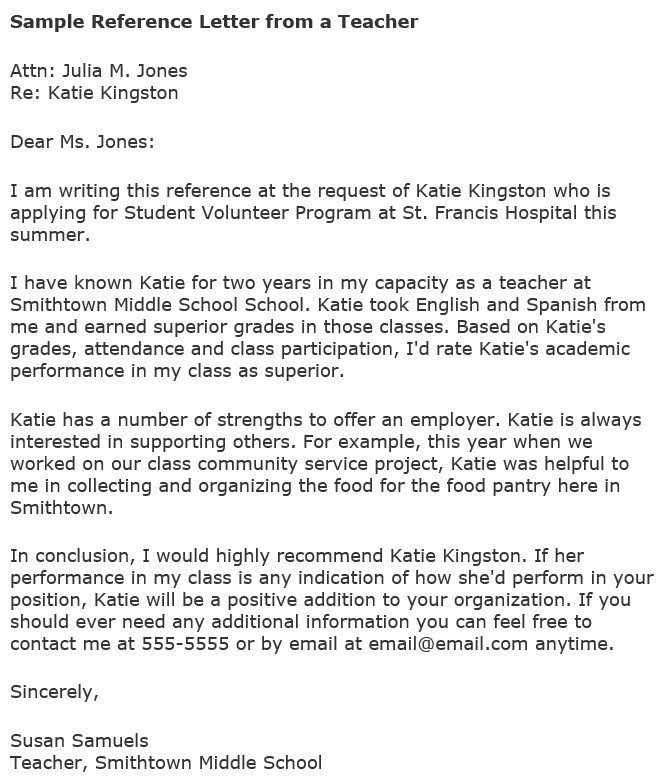Click the name 'Julia M. Jones' in Attn line
Screen dimensions: 667x781
tap(125, 71)
